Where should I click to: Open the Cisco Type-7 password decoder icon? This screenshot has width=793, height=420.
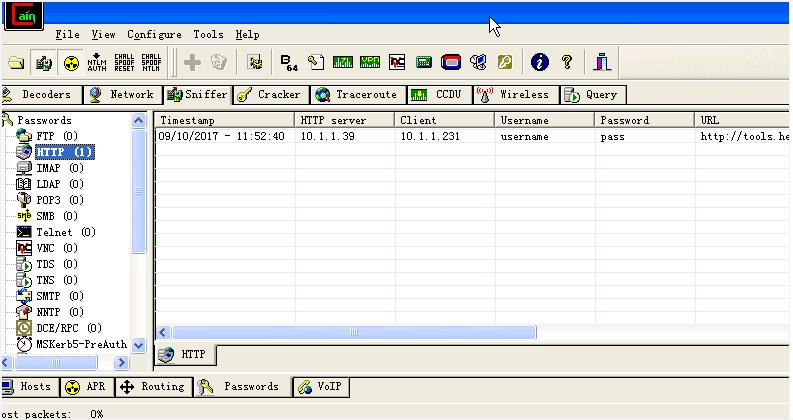[343, 63]
